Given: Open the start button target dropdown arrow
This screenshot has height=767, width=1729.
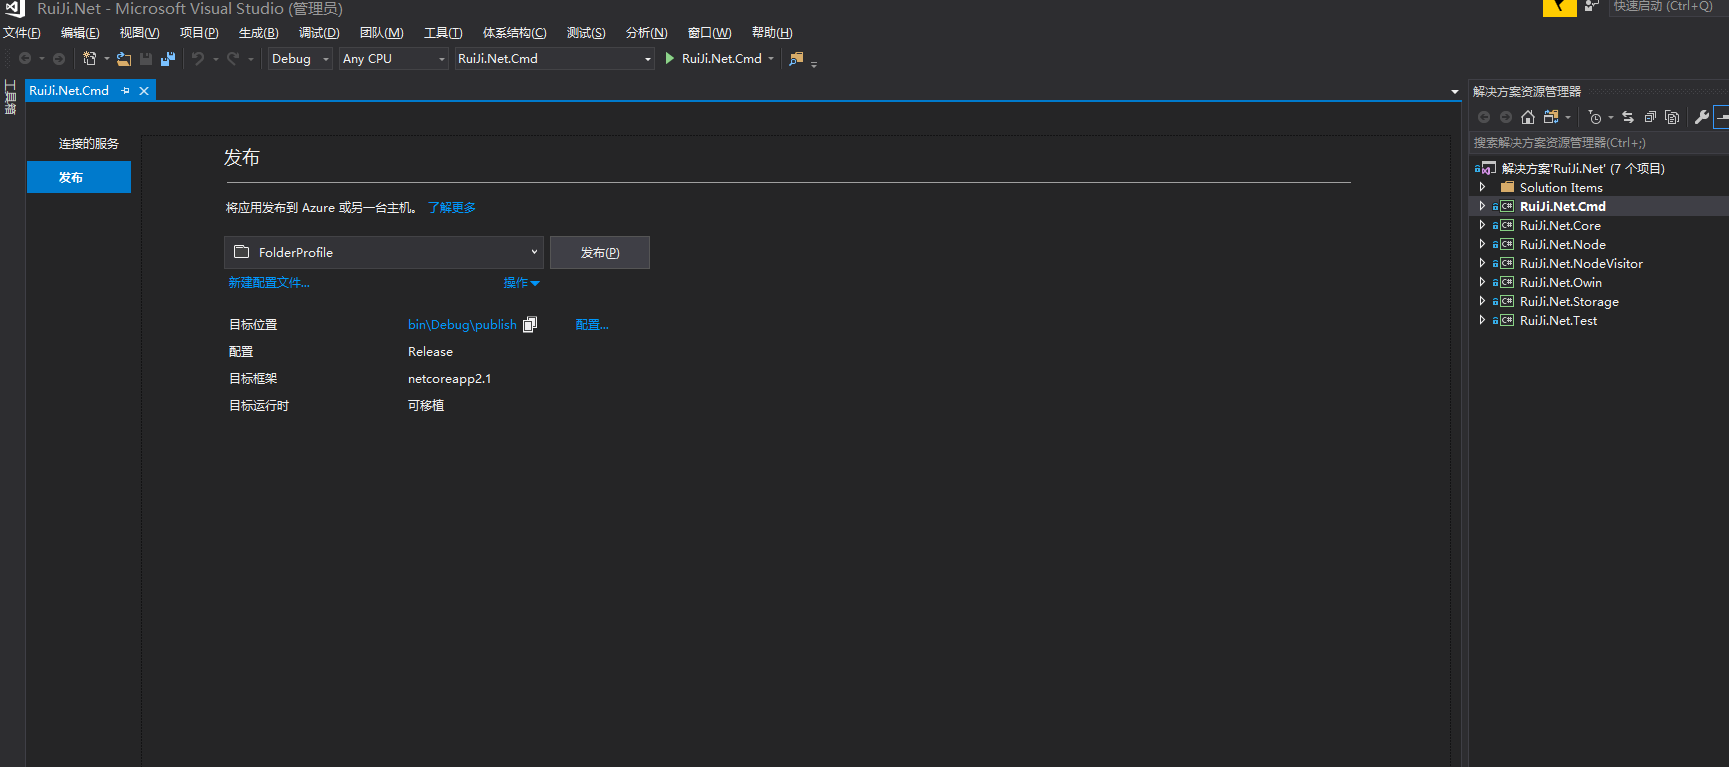Looking at the screenshot, I should point(771,59).
